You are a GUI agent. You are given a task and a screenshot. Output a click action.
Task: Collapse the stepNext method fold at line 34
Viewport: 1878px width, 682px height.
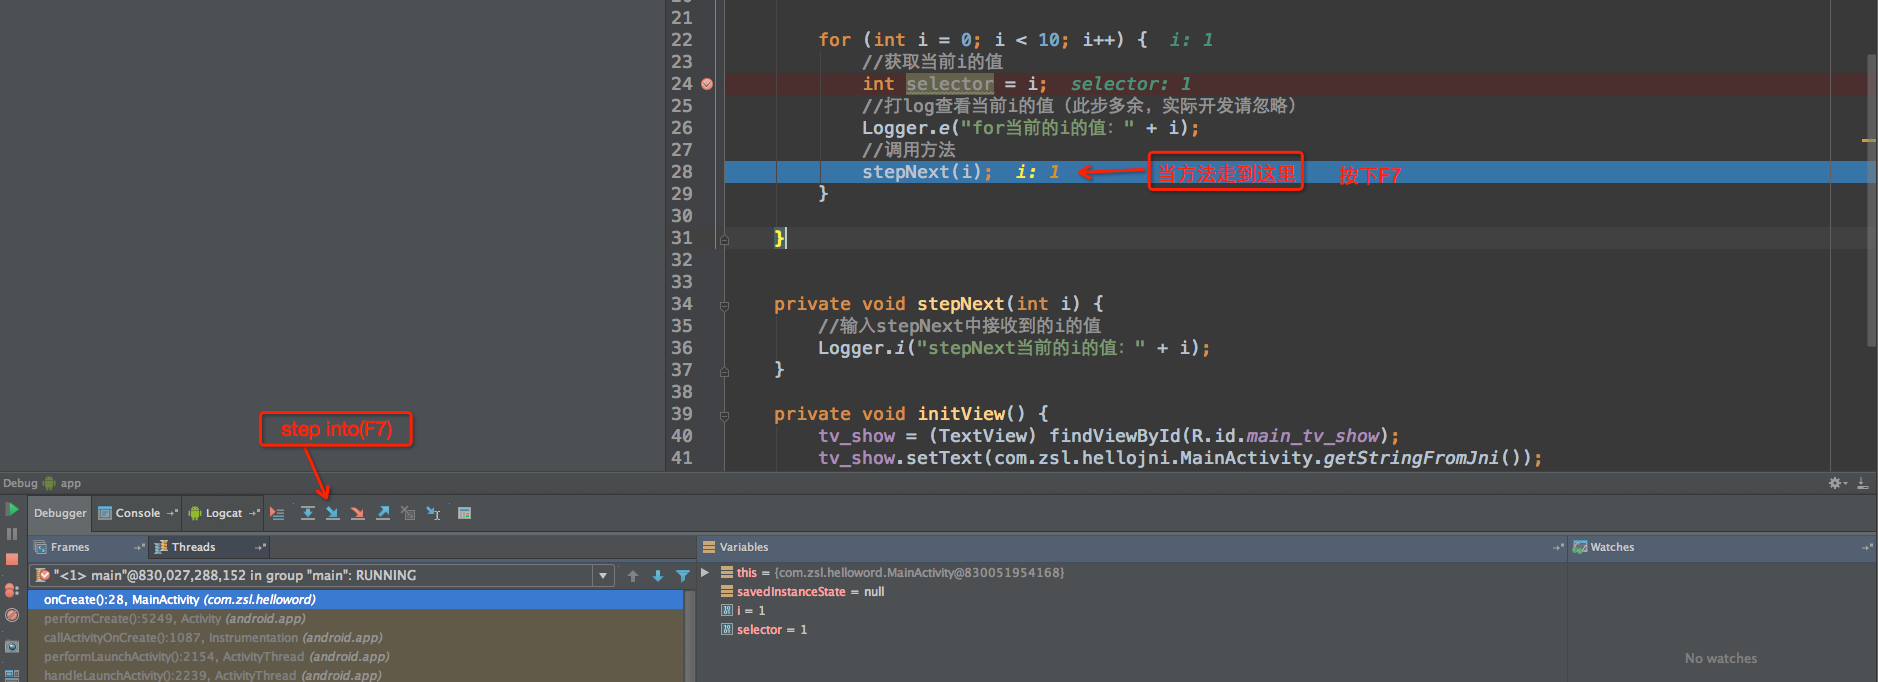724,305
